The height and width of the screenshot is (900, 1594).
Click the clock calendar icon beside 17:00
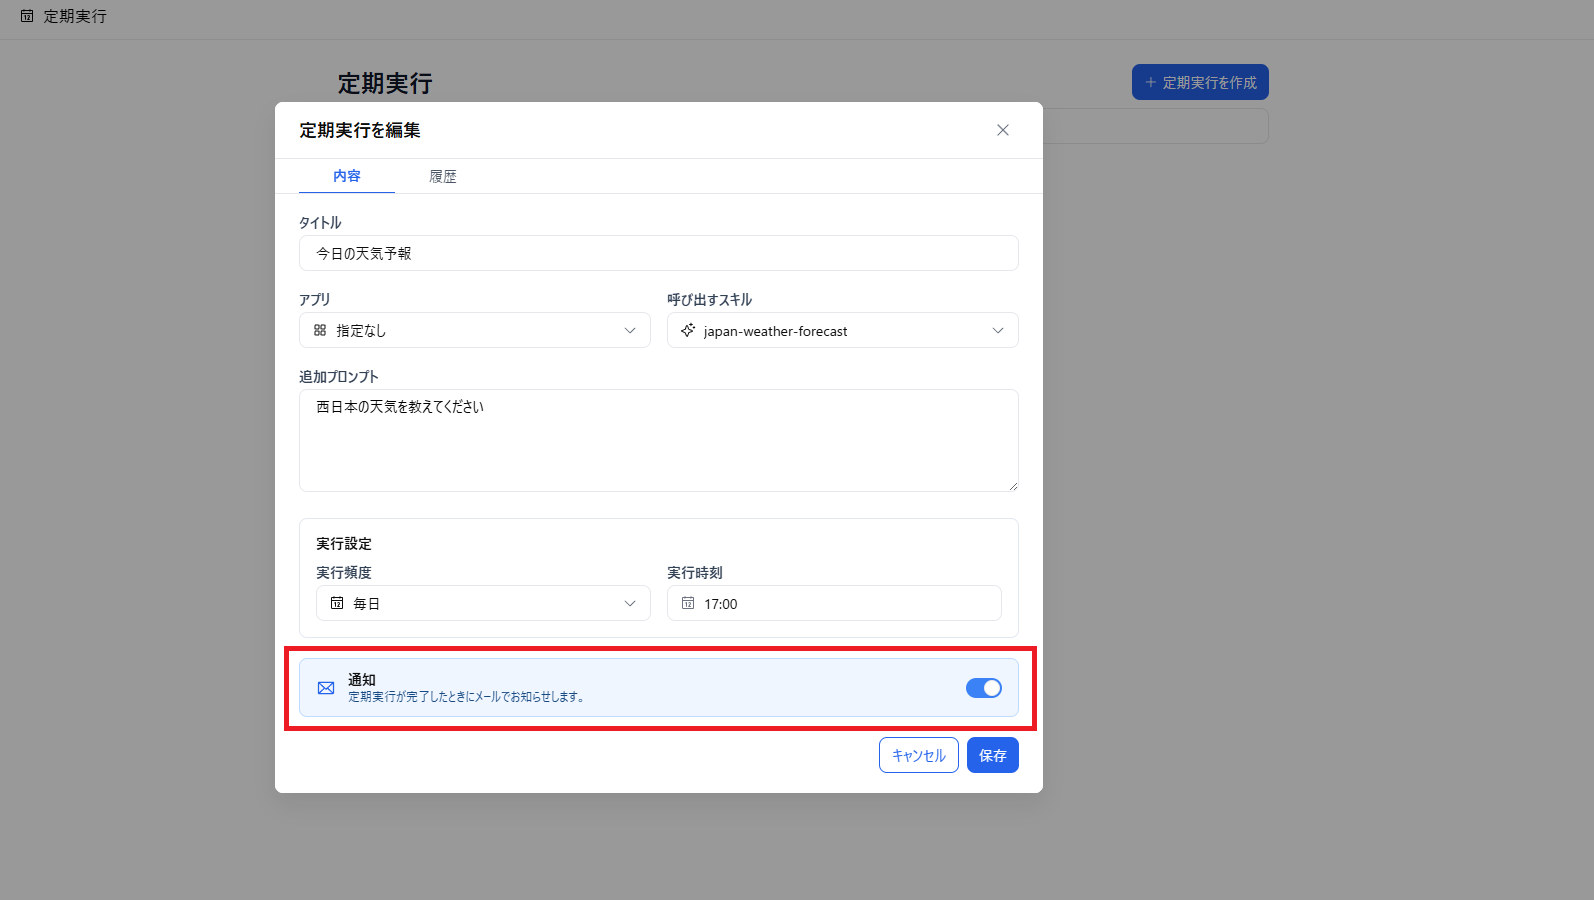[688, 603]
